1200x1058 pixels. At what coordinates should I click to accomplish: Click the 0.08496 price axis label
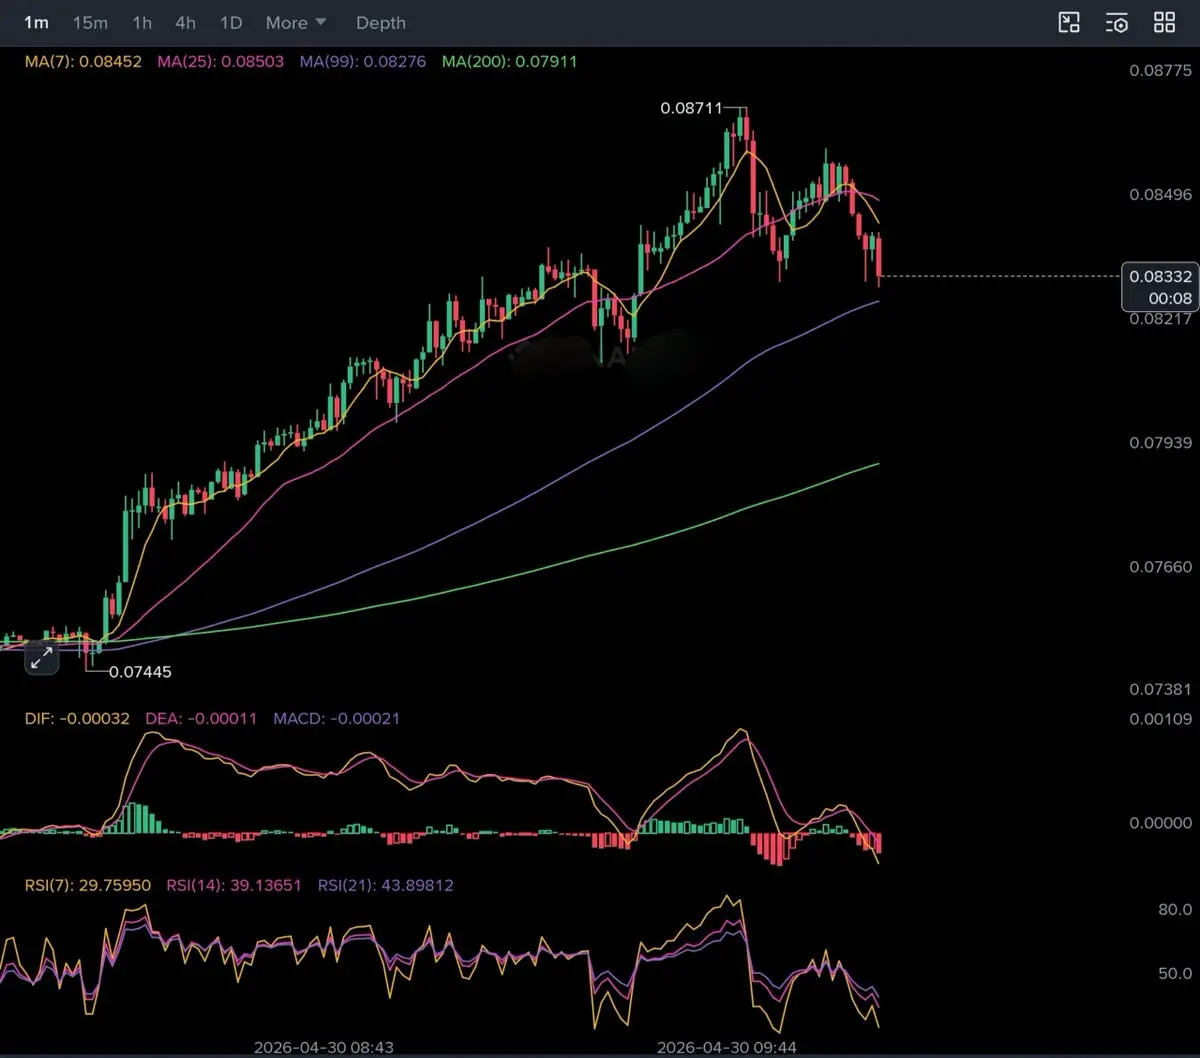click(1161, 194)
